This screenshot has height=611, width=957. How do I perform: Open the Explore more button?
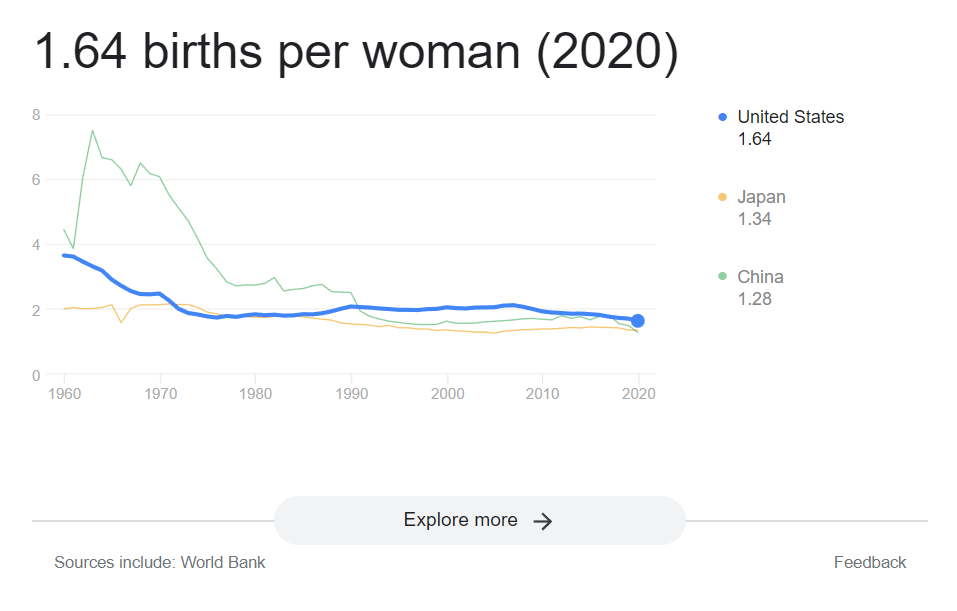tap(479, 520)
